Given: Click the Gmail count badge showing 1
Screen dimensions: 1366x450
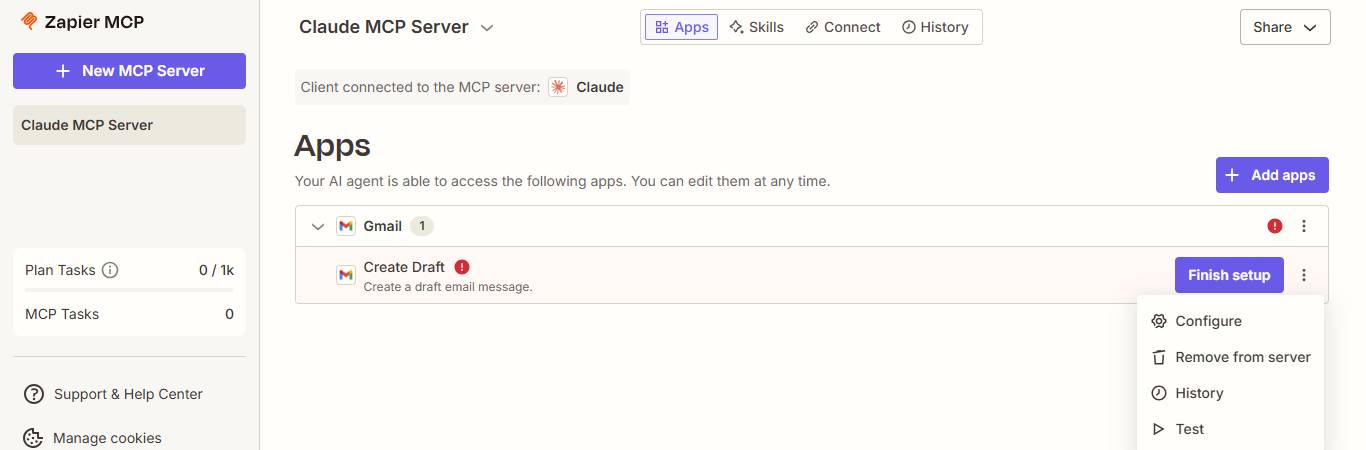Looking at the screenshot, I should click(x=422, y=226).
